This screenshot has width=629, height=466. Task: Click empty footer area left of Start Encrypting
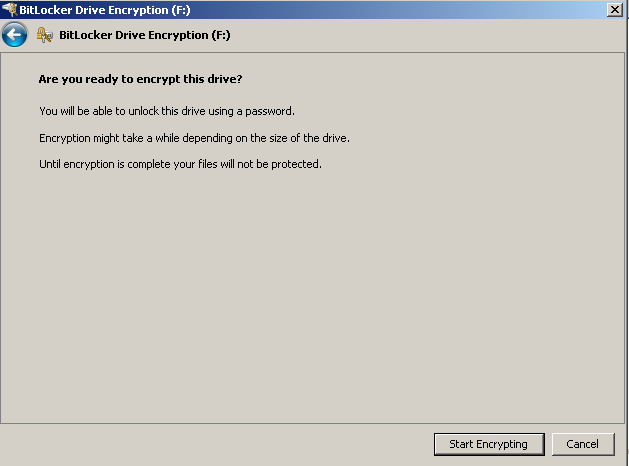pyautogui.click(x=217, y=444)
